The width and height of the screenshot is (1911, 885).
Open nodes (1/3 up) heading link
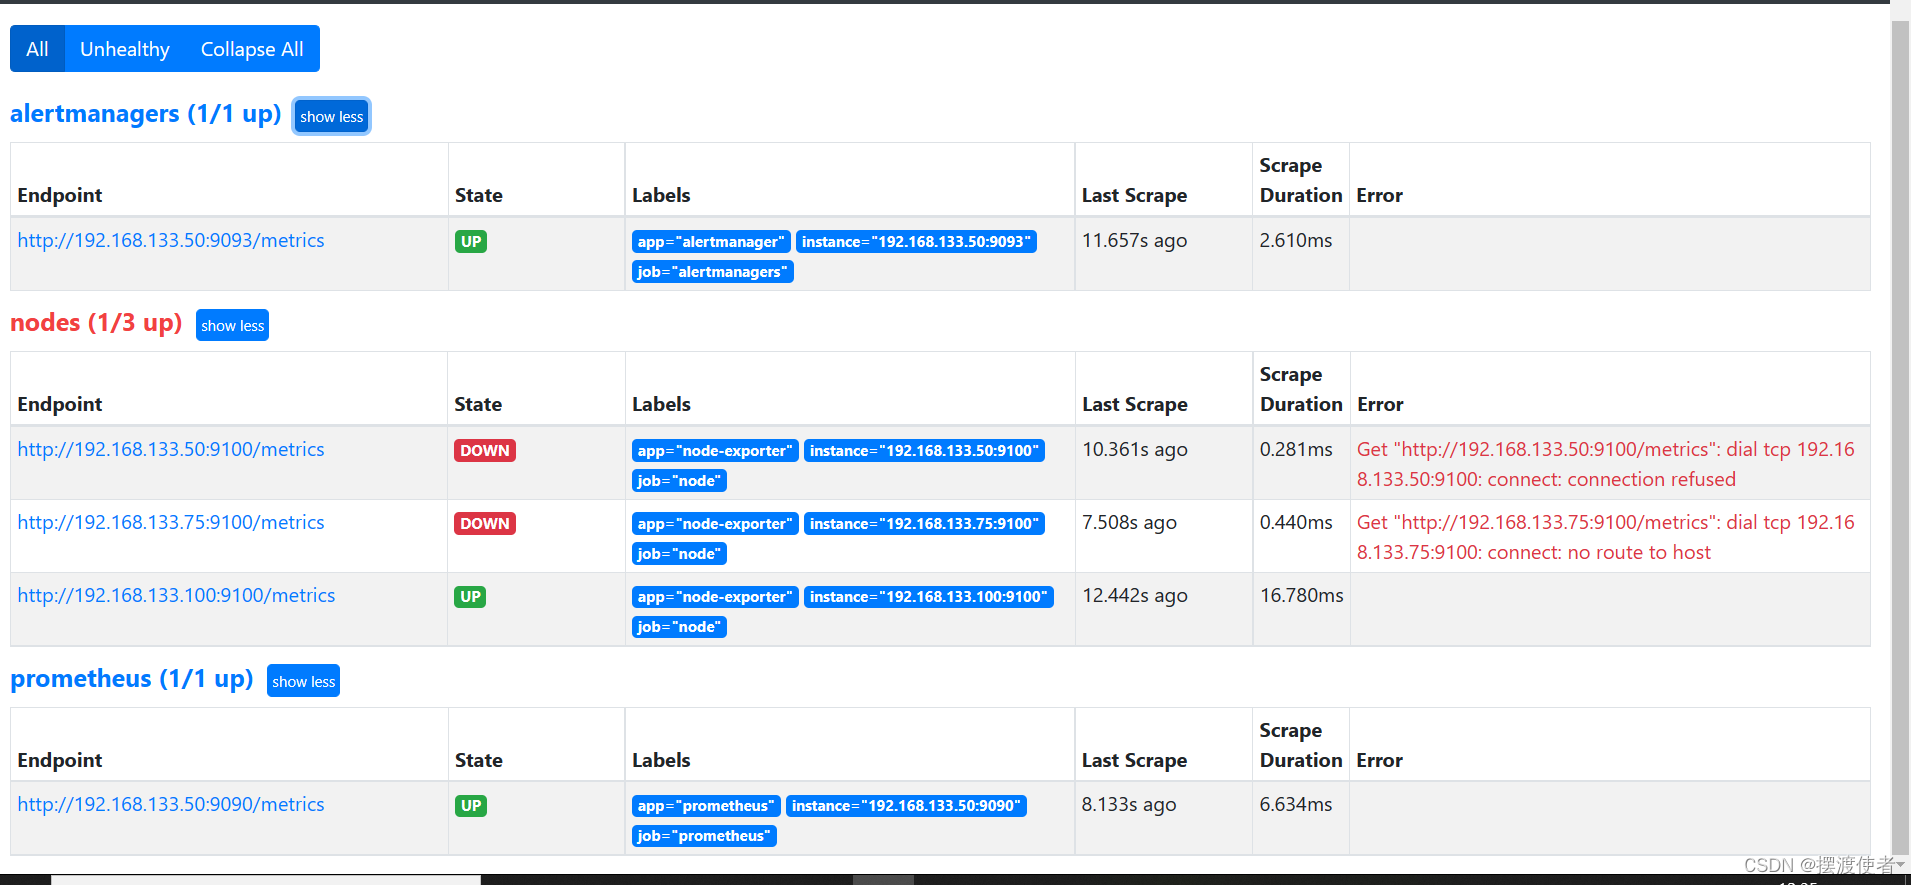tap(96, 323)
